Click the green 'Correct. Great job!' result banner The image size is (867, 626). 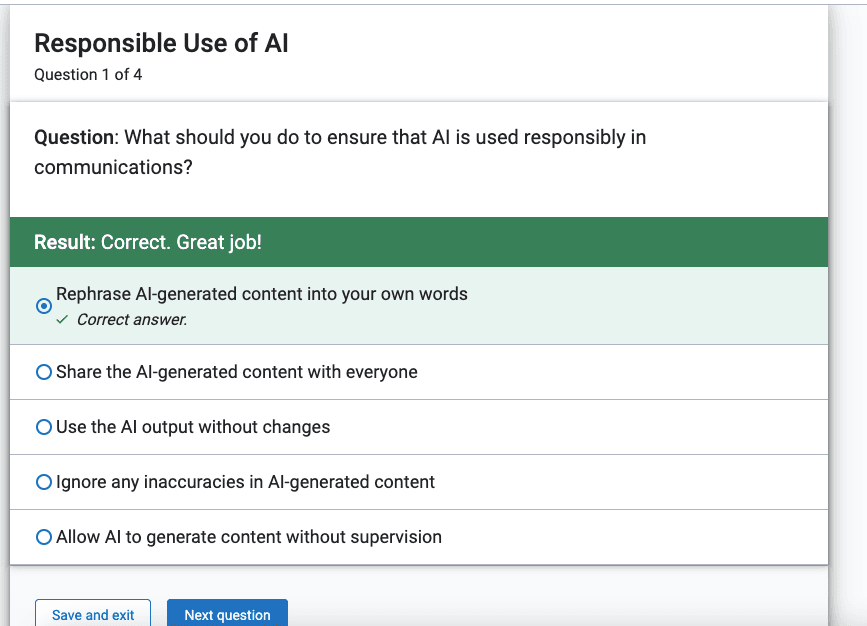pos(419,242)
